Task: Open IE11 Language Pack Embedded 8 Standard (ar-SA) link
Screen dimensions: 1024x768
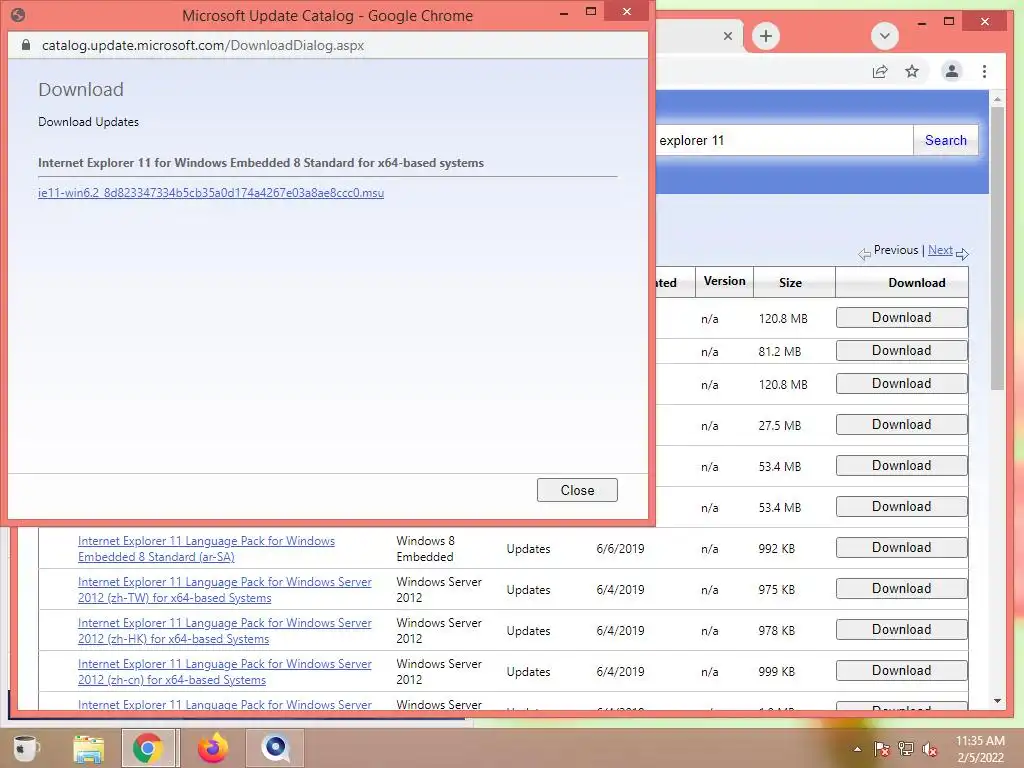Action: 206,549
